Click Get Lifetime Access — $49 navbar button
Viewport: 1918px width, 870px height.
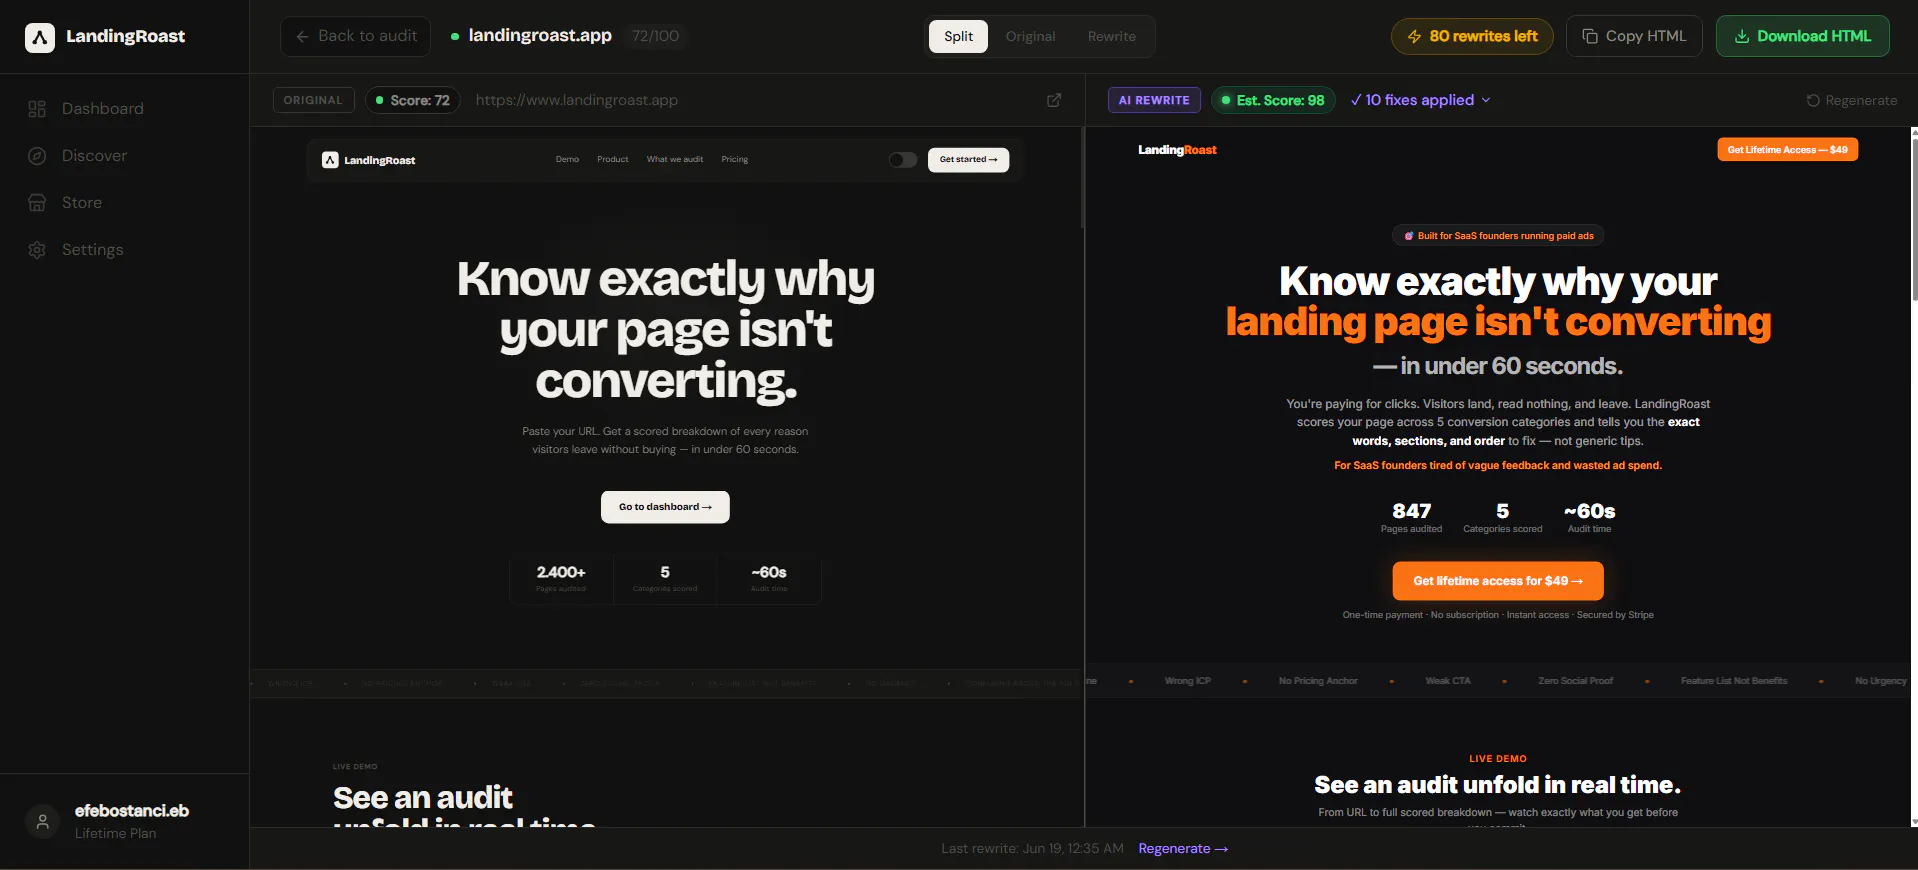(1787, 150)
